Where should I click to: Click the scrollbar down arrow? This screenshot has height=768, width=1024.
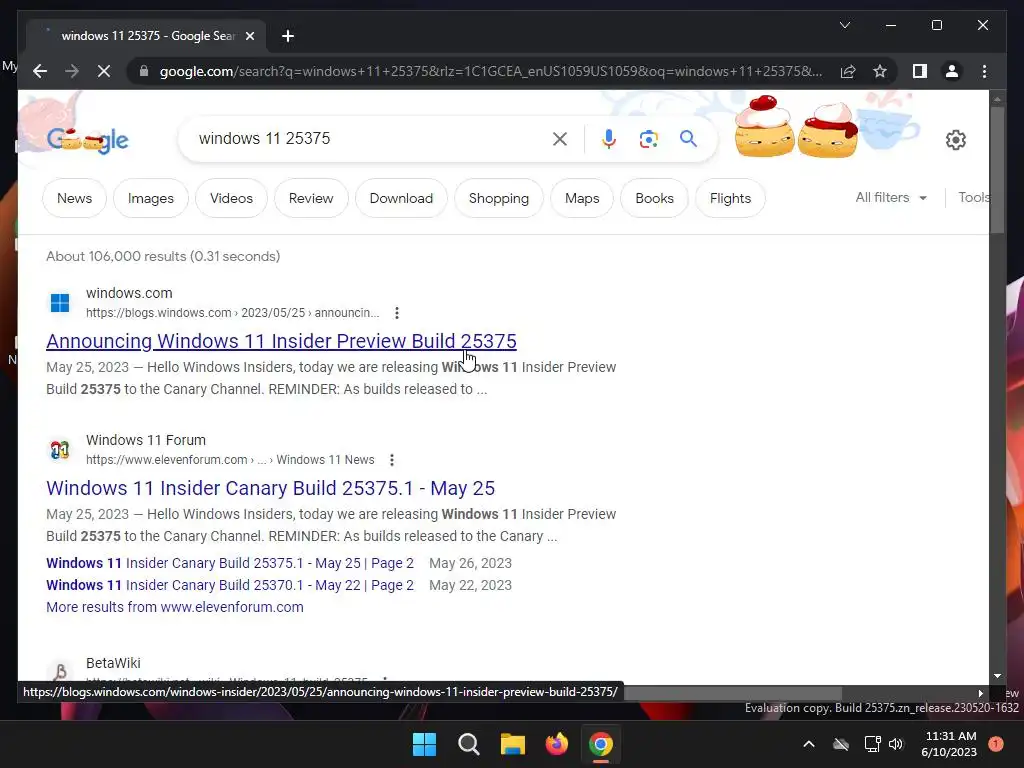click(x=997, y=676)
